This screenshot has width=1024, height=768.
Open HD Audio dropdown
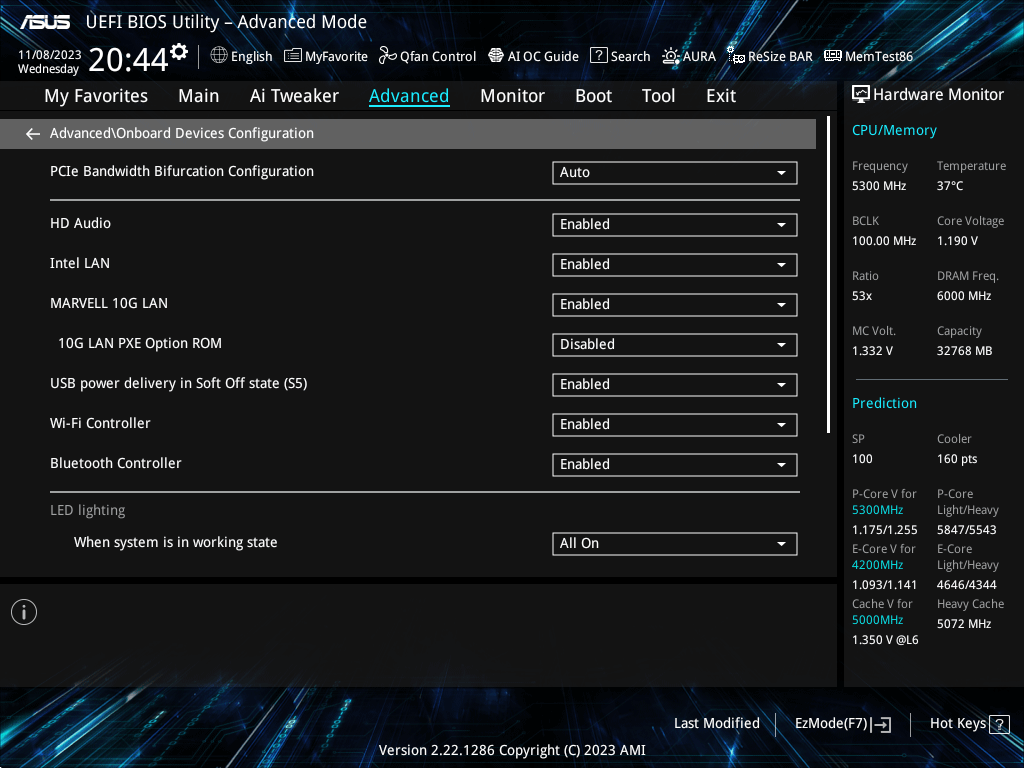click(x=675, y=225)
